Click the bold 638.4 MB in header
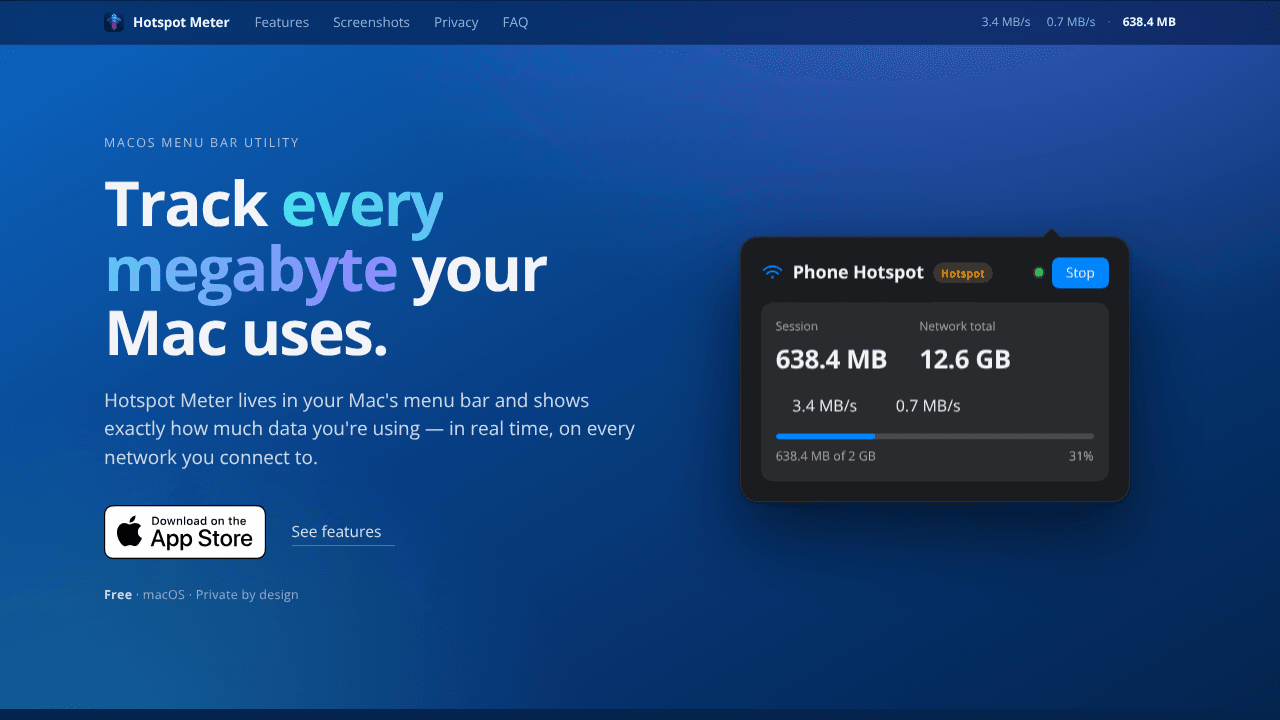Screen dimensions: 1280x720 click(x=1149, y=22)
